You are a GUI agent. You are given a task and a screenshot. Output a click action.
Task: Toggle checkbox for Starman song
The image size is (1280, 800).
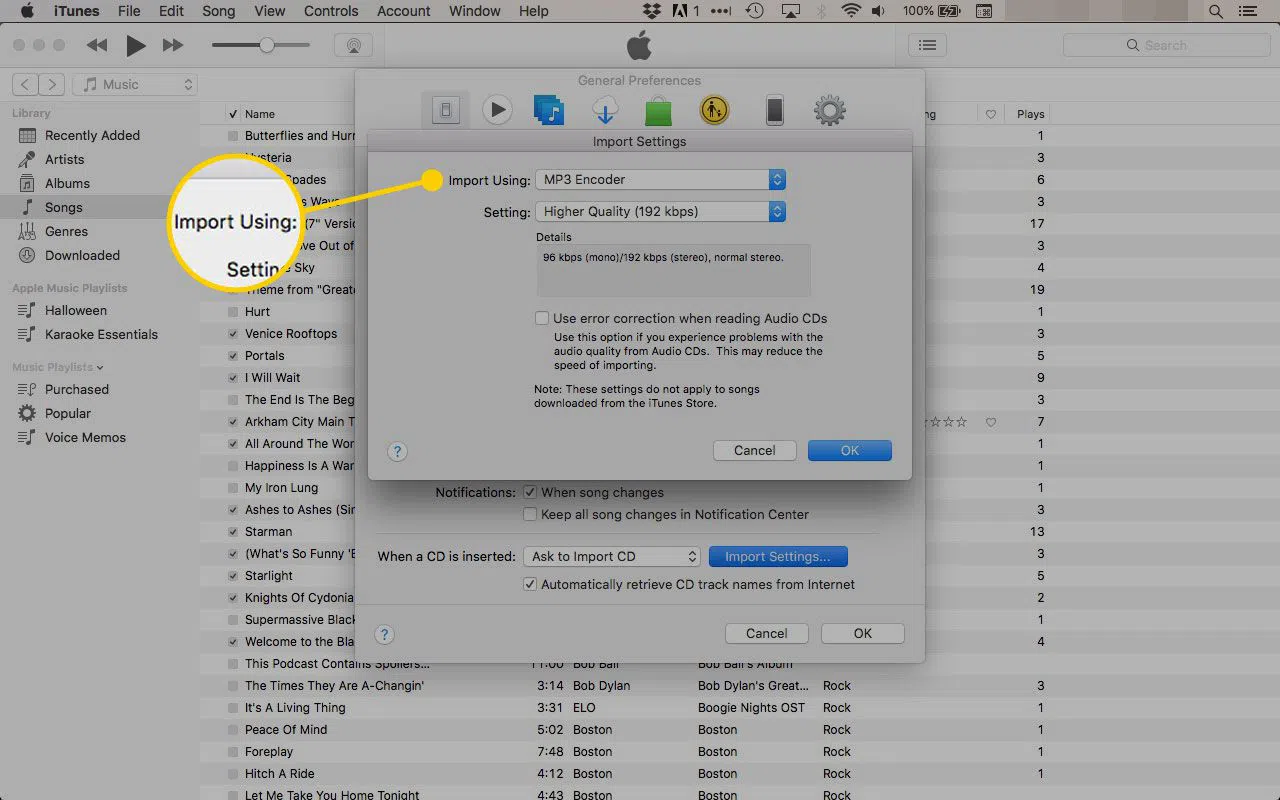click(233, 532)
